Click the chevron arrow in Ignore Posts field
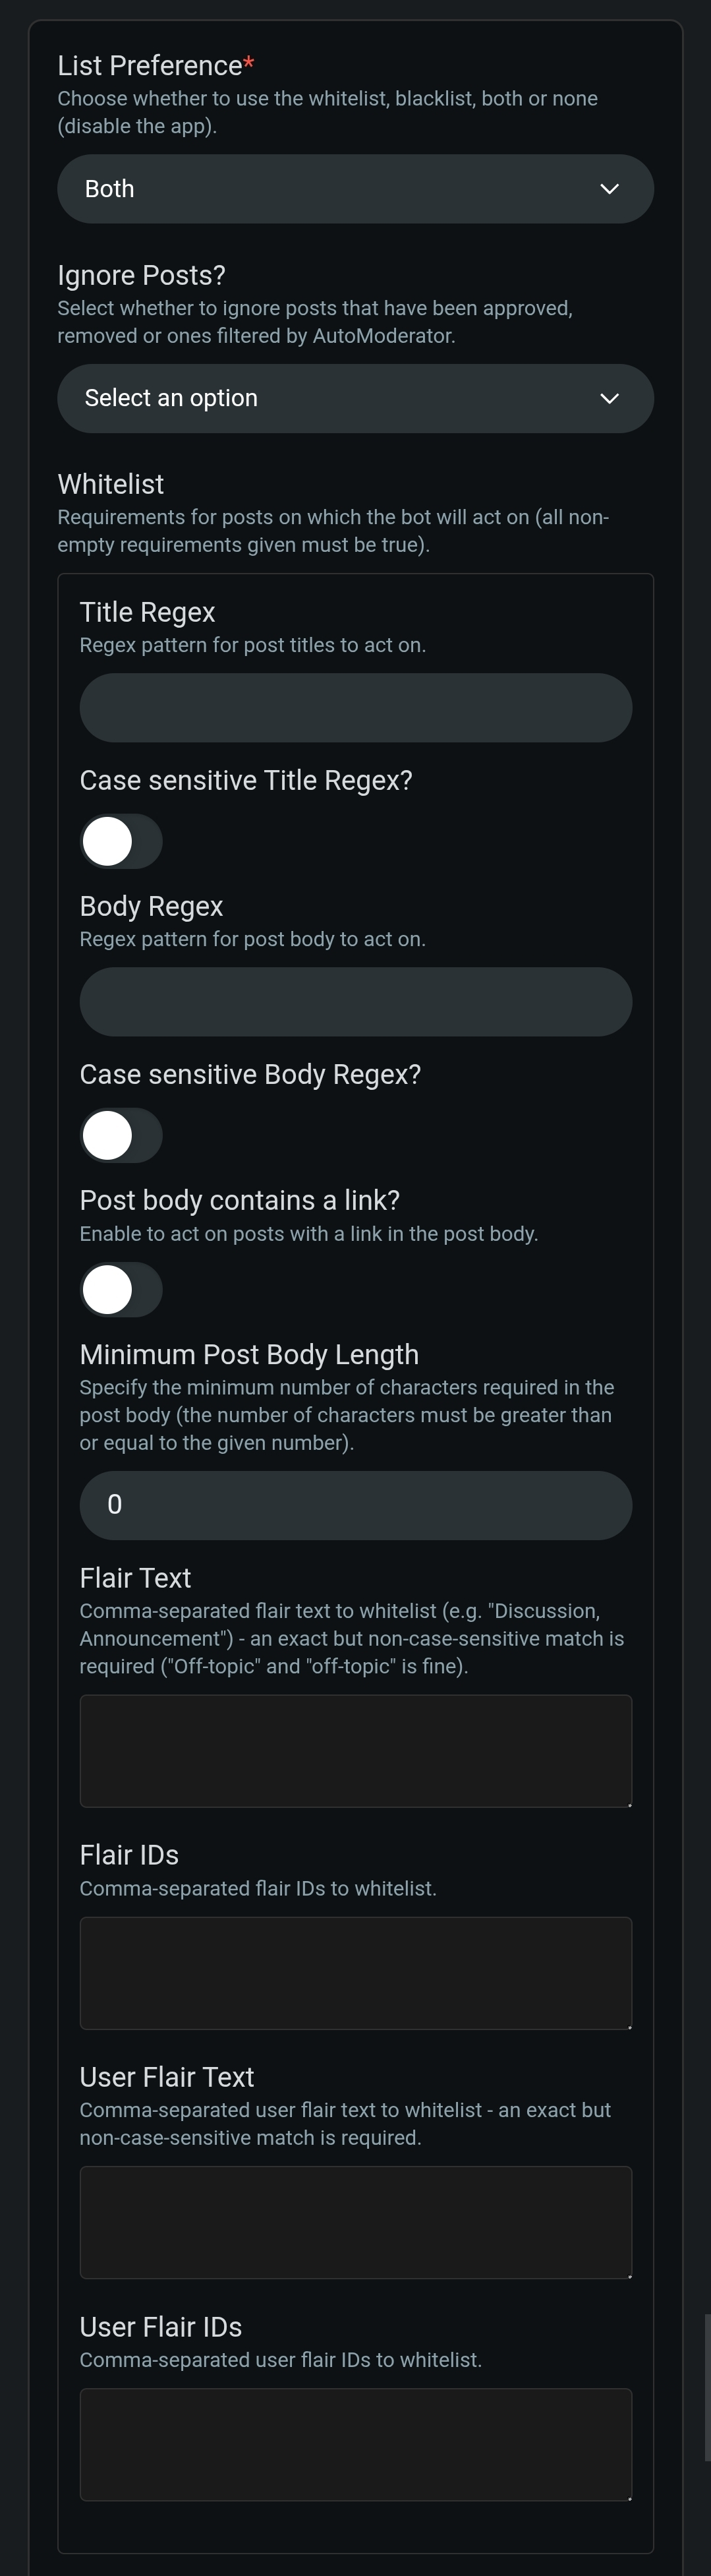This screenshot has width=711, height=2576. 609,398
